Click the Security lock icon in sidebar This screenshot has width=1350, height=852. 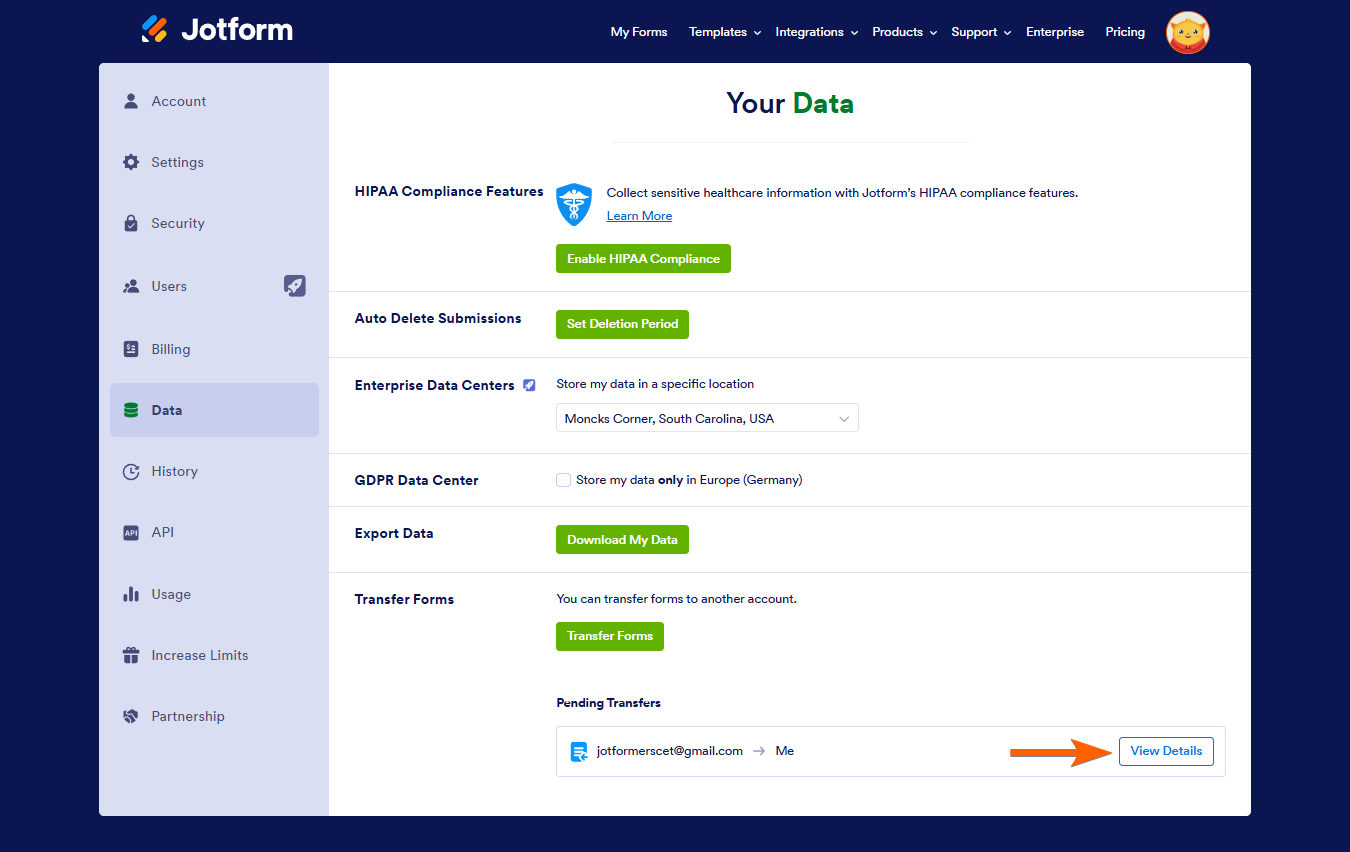click(131, 223)
